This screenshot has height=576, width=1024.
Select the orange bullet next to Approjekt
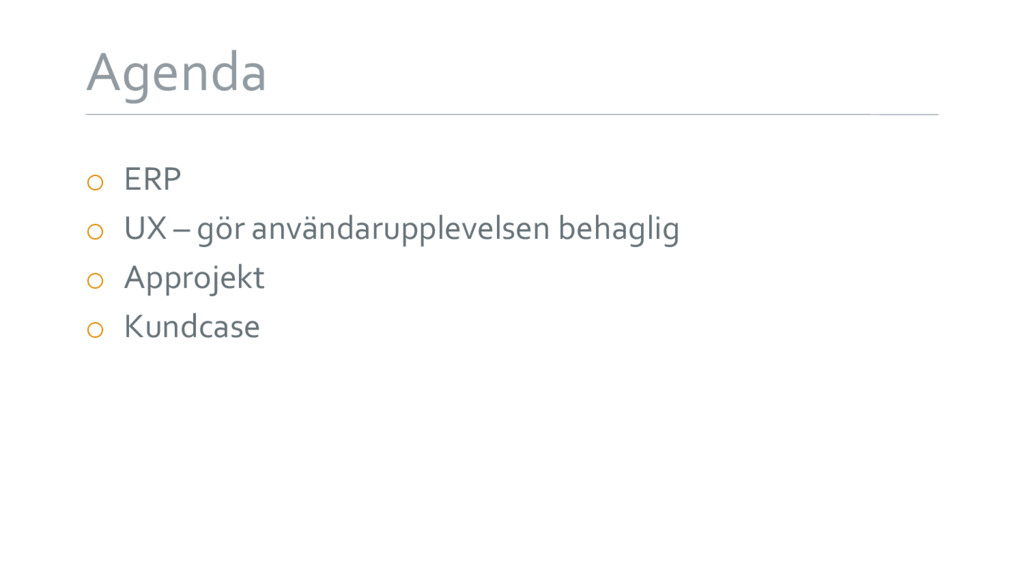pos(95,281)
